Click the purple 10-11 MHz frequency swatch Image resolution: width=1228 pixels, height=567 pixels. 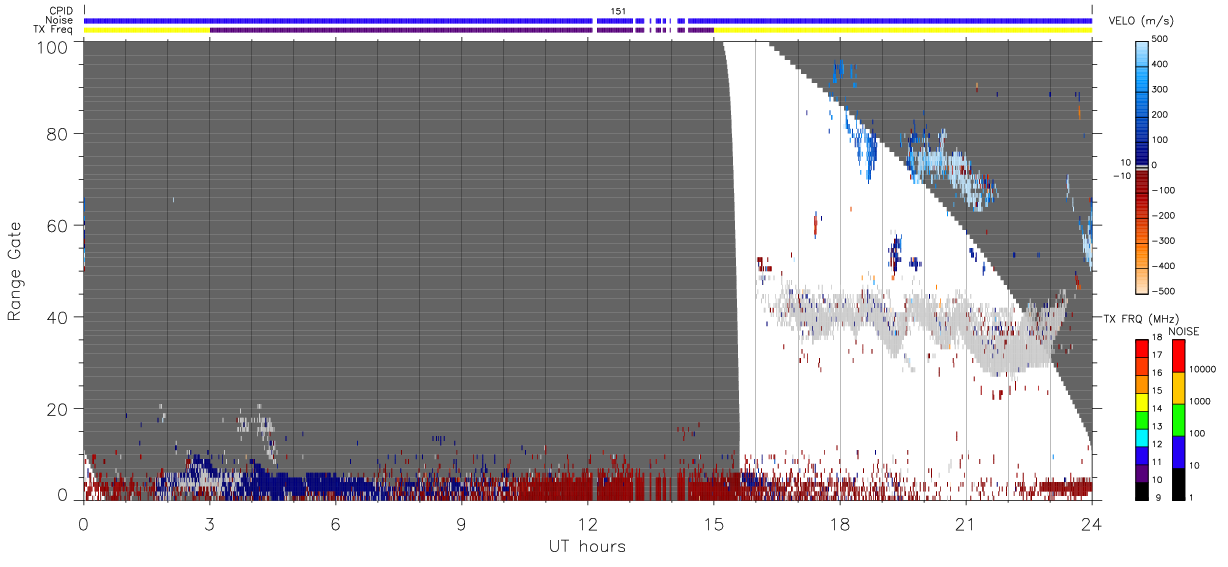tap(1142, 472)
